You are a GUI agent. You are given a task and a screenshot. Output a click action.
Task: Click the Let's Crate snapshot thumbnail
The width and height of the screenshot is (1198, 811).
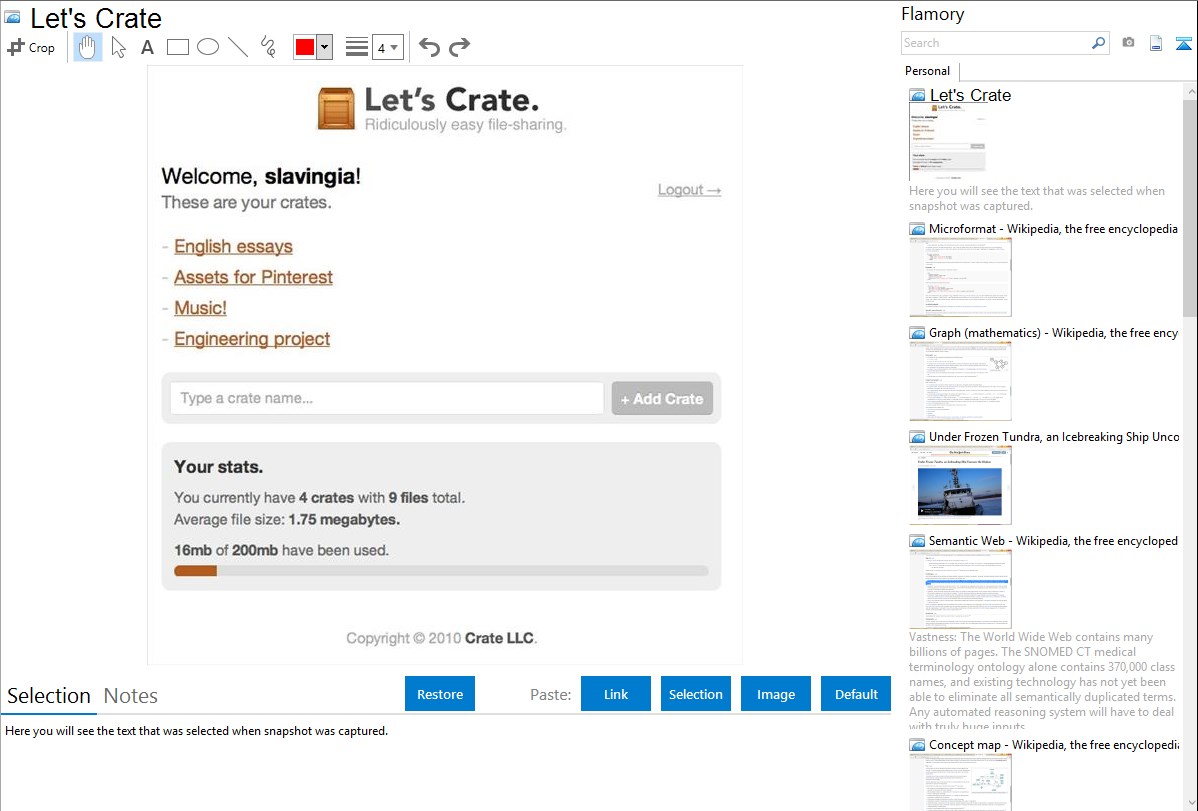pyautogui.click(x=947, y=142)
